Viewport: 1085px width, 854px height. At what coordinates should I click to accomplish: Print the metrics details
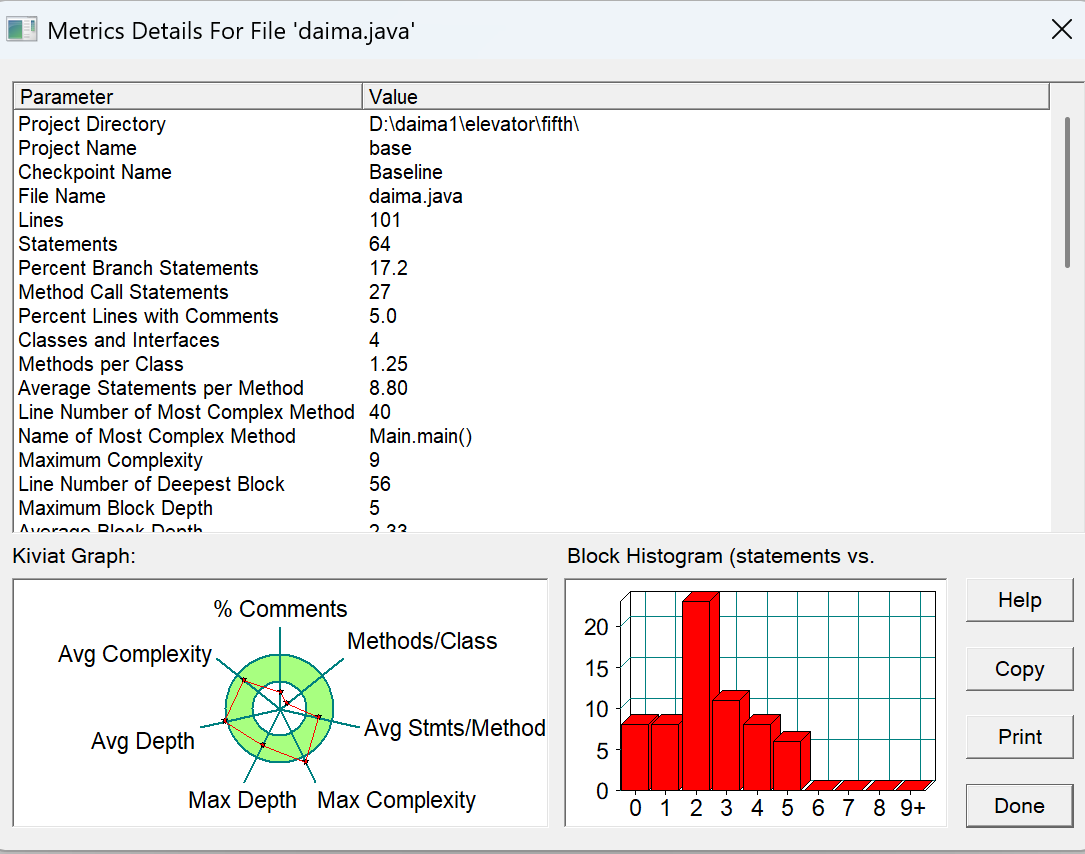click(x=1019, y=737)
